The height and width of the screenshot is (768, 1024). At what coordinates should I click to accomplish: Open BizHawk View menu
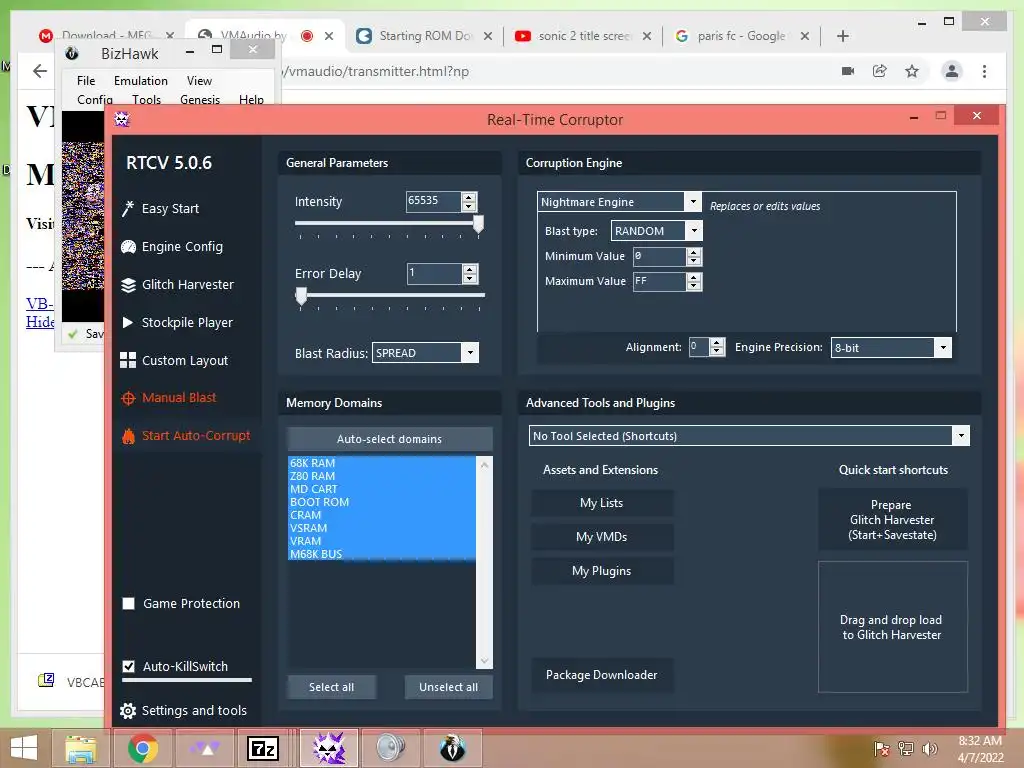199,80
